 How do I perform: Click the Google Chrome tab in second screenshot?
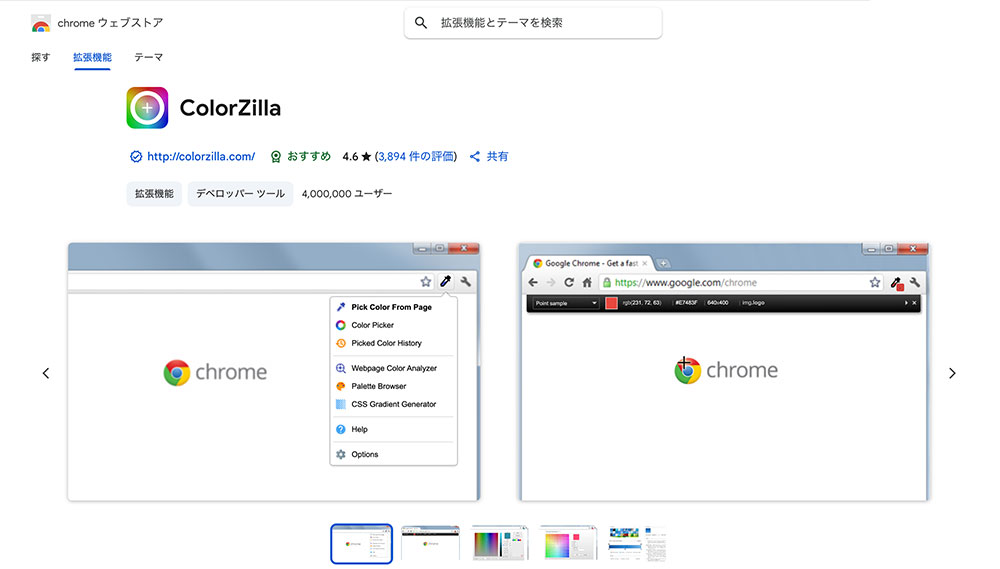coord(589,263)
